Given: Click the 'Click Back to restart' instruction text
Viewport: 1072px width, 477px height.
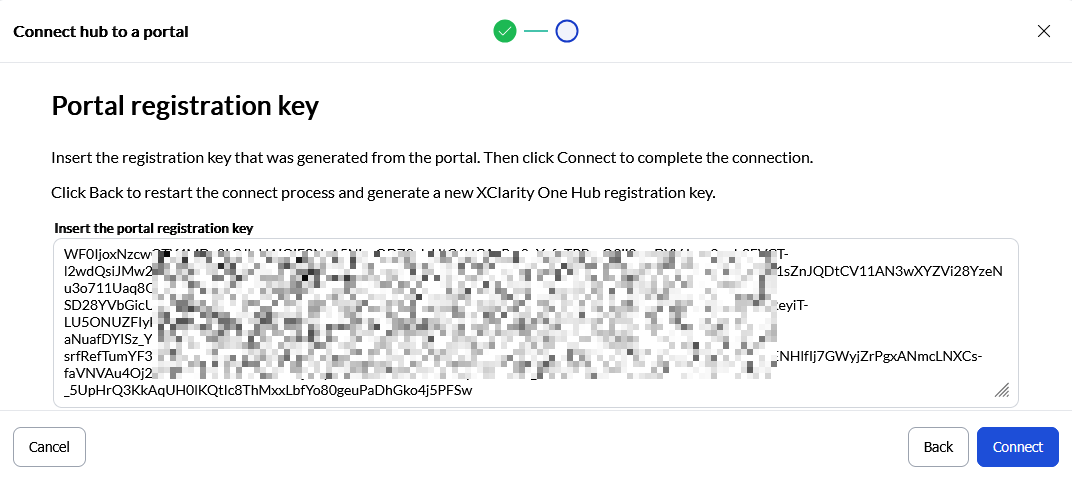Looking at the screenshot, I should [x=383, y=192].
